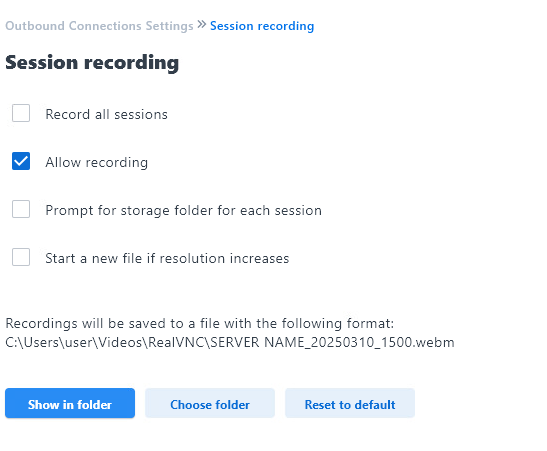Click the Allow recording label text
Image resolution: width=547 pixels, height=451 pixels.
(97, 163)
